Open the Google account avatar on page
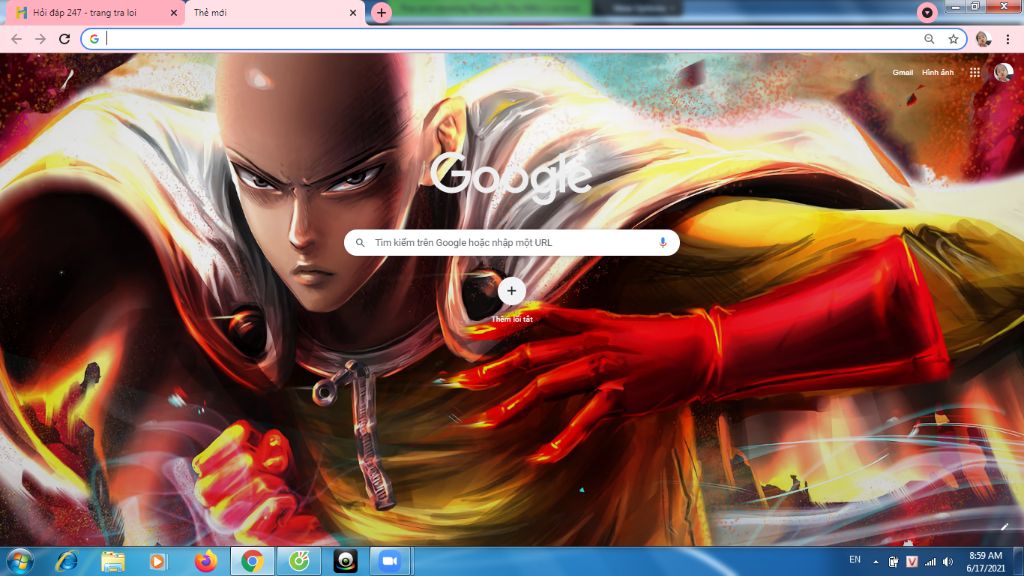The image size is (1024, 576). pos(1003,72)
